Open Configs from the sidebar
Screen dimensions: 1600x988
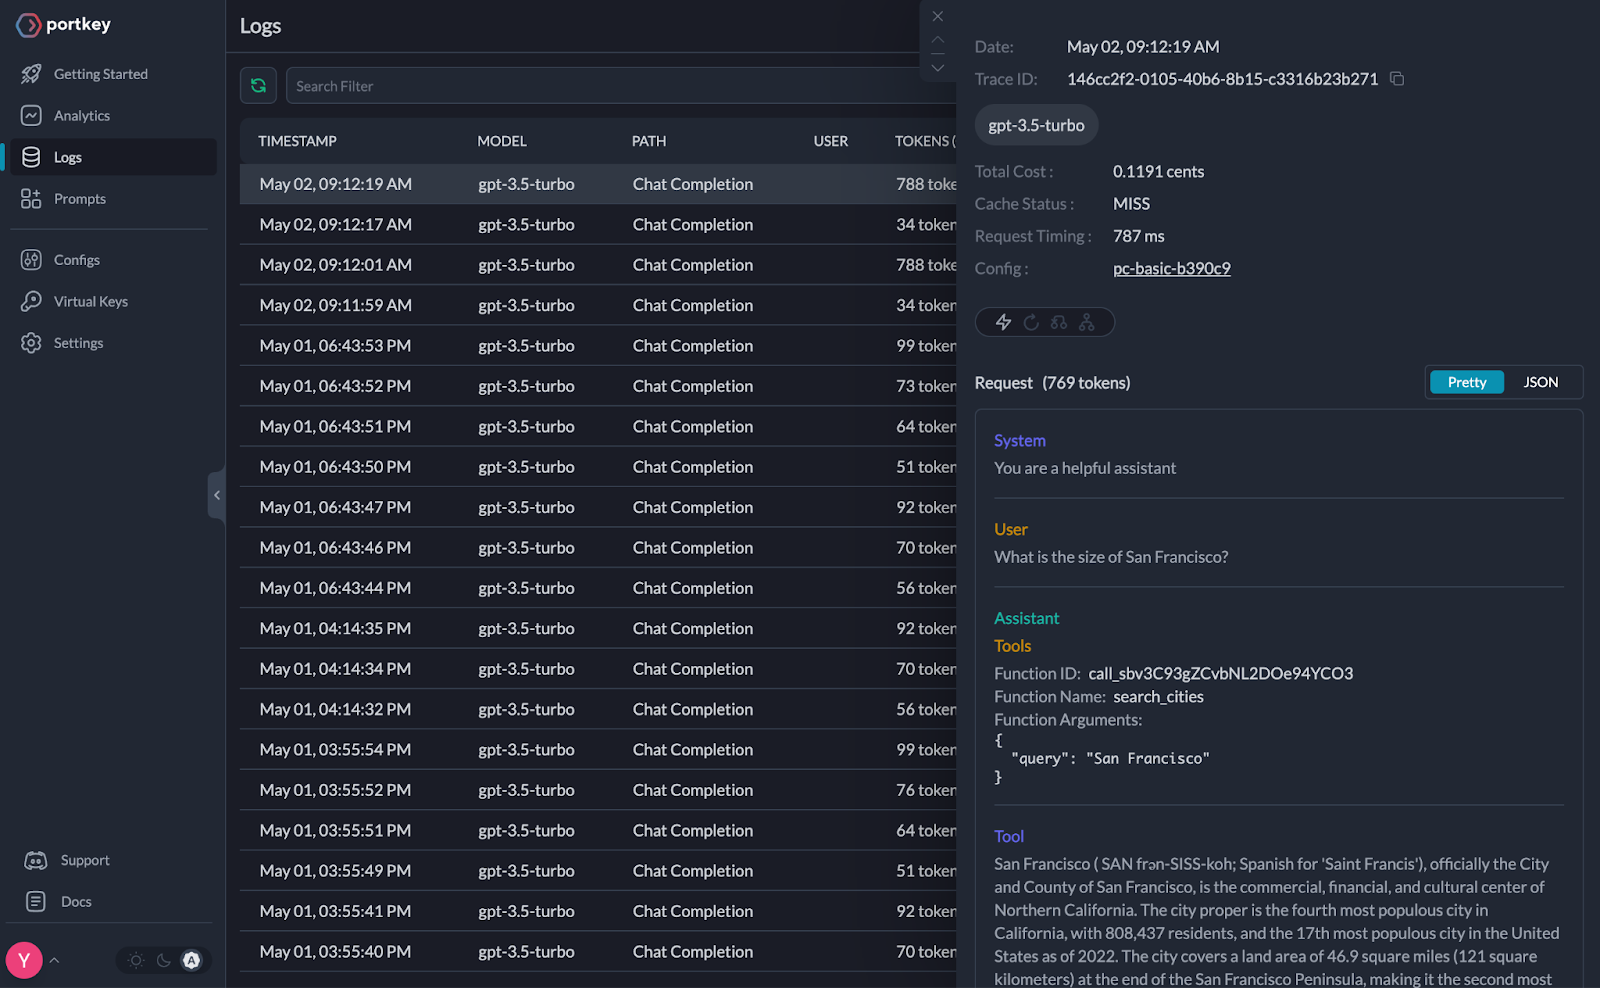[x=76, y=259]
